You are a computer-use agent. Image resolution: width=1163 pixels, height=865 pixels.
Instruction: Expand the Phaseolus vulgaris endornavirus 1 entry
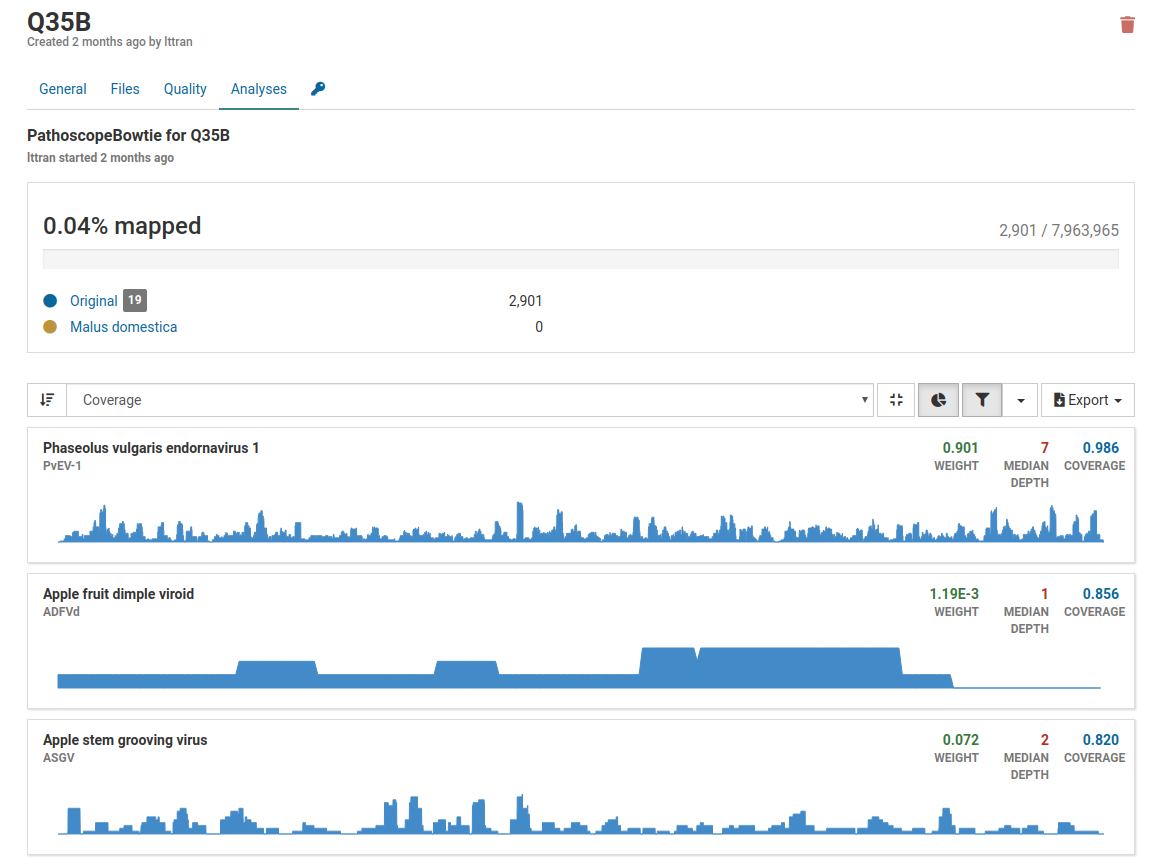click(151, 448)
